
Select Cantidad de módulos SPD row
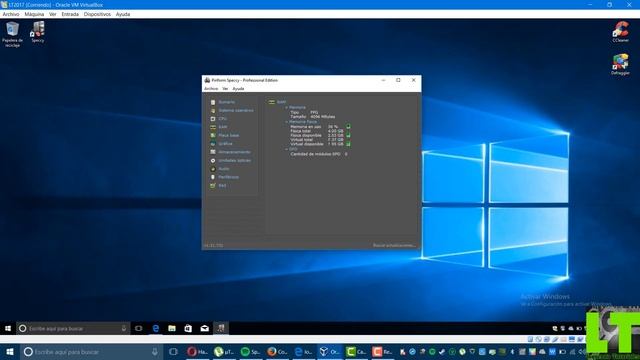pyautogui.click(x=319, y=154)
